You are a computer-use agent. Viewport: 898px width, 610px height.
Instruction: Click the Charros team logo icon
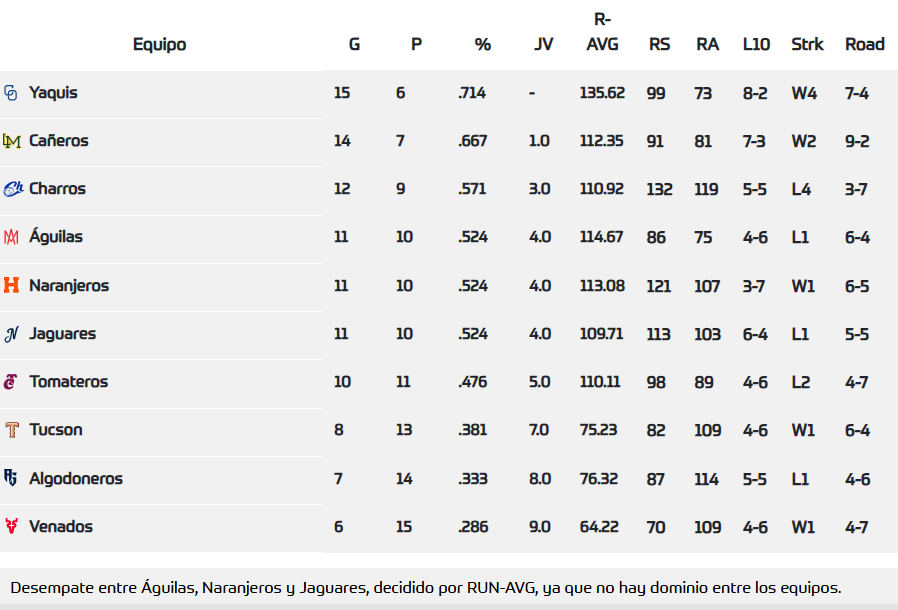pos(13,189)
